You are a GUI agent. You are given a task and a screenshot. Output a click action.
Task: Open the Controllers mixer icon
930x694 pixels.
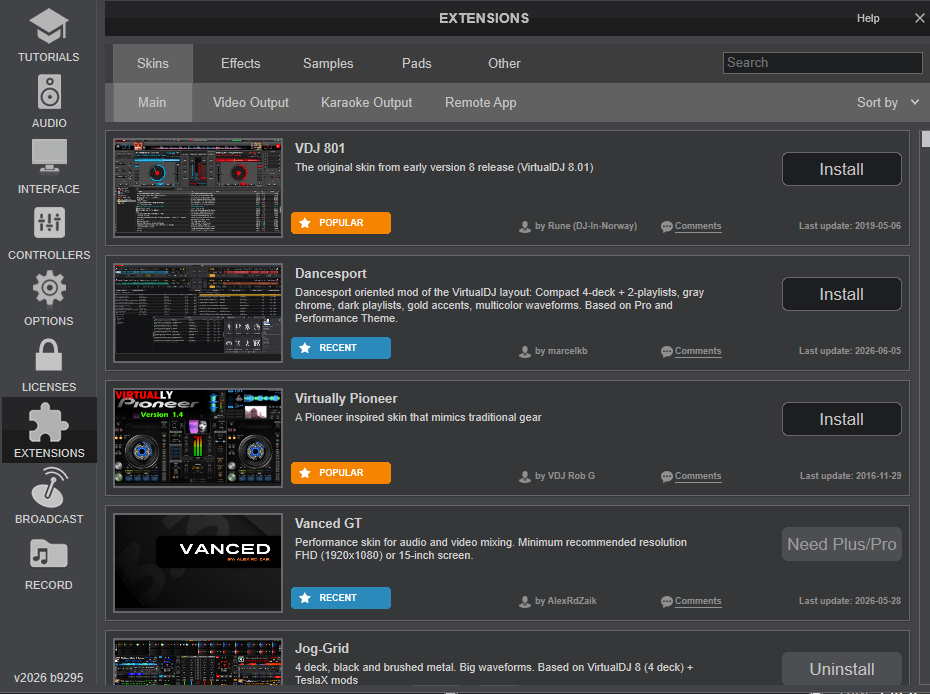[x=49, y=222]
